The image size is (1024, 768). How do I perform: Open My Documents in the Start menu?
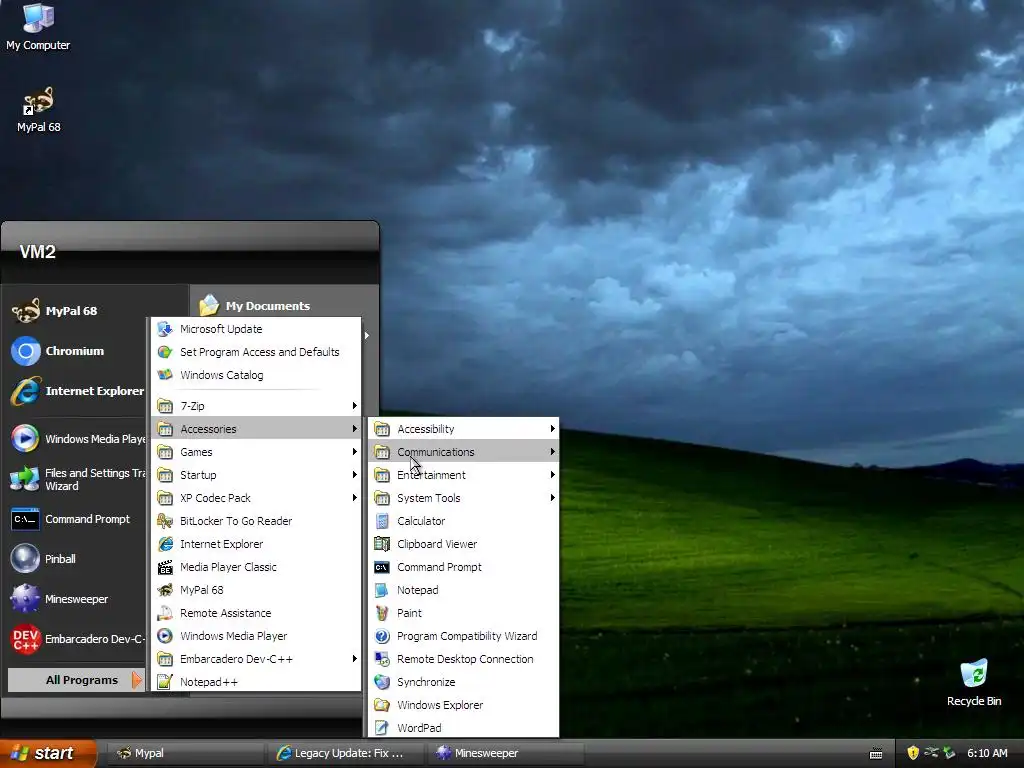click(x=255, y=306)
